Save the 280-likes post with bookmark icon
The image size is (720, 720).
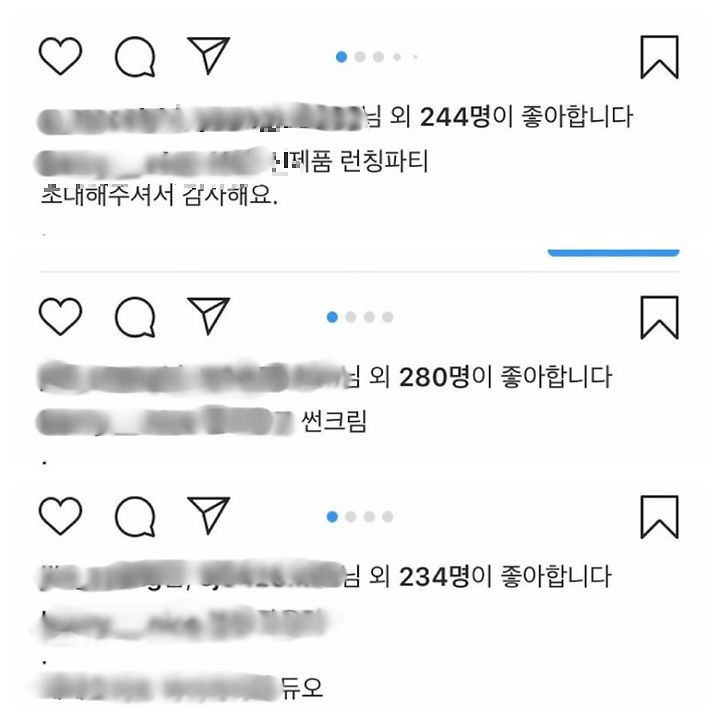[659, 317]
